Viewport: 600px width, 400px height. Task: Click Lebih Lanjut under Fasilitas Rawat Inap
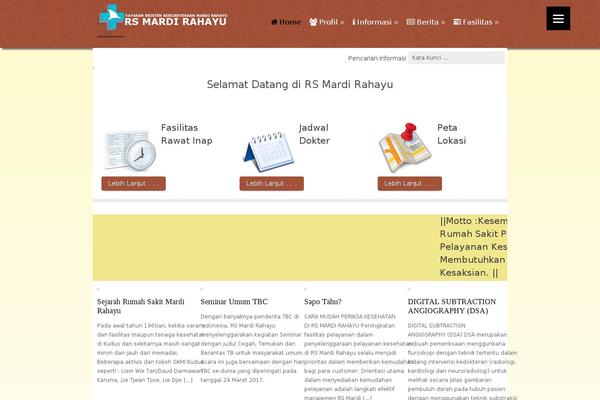click(x=134, y=183)
